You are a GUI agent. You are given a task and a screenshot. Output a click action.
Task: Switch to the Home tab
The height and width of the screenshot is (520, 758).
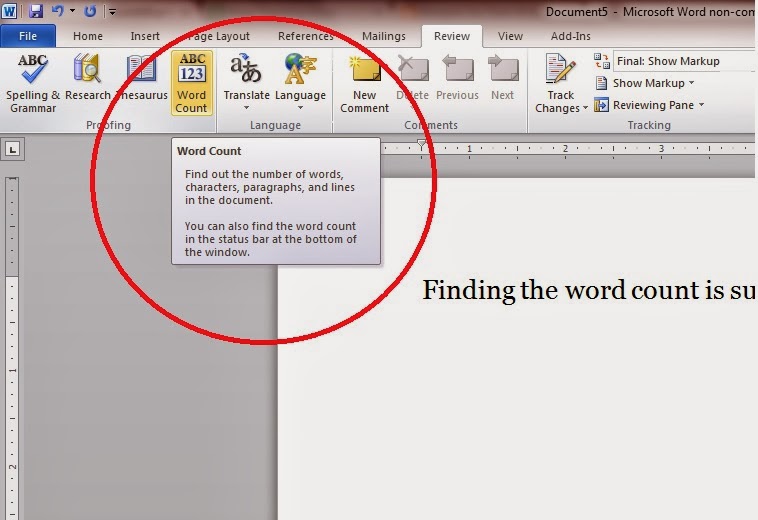click(88, 36)
